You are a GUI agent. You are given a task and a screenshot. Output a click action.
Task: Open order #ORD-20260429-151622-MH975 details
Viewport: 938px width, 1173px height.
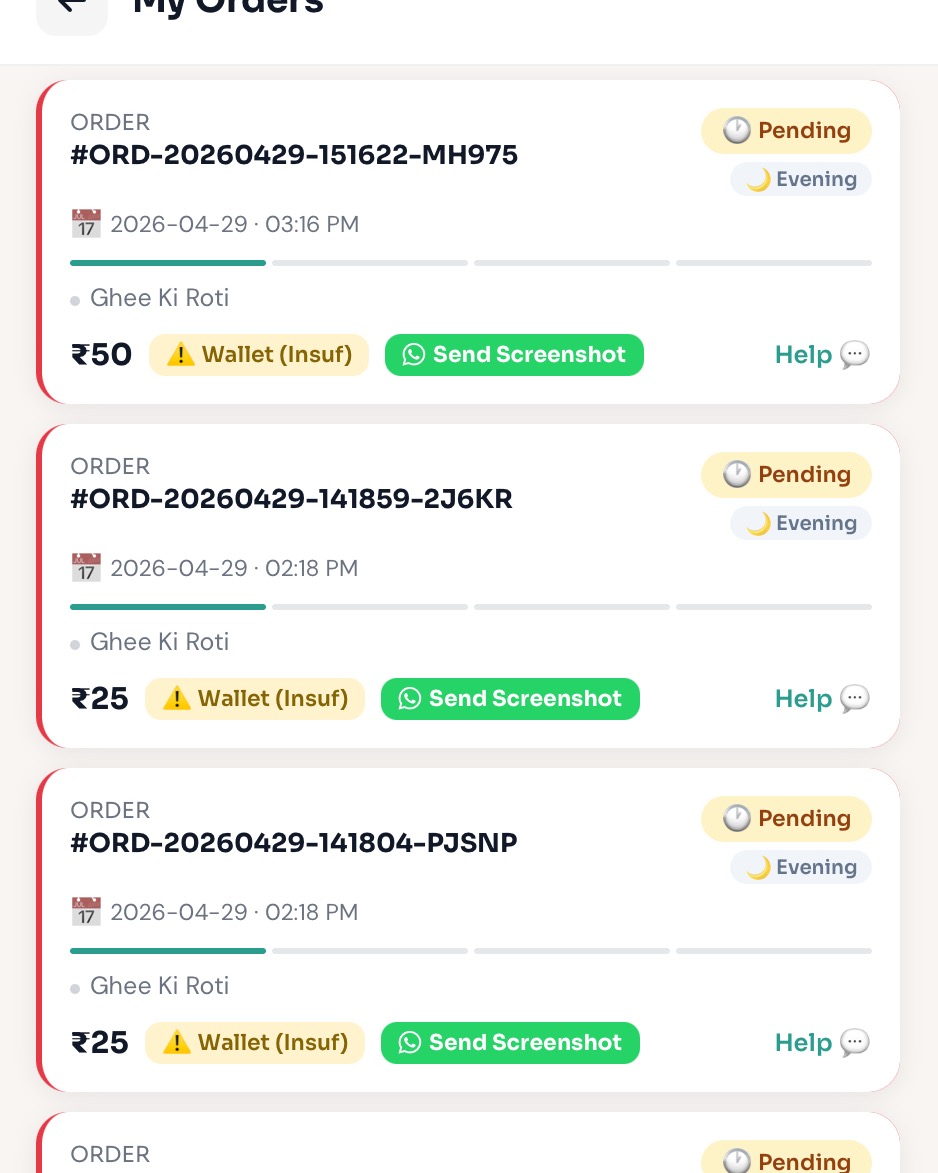point(294,155)
